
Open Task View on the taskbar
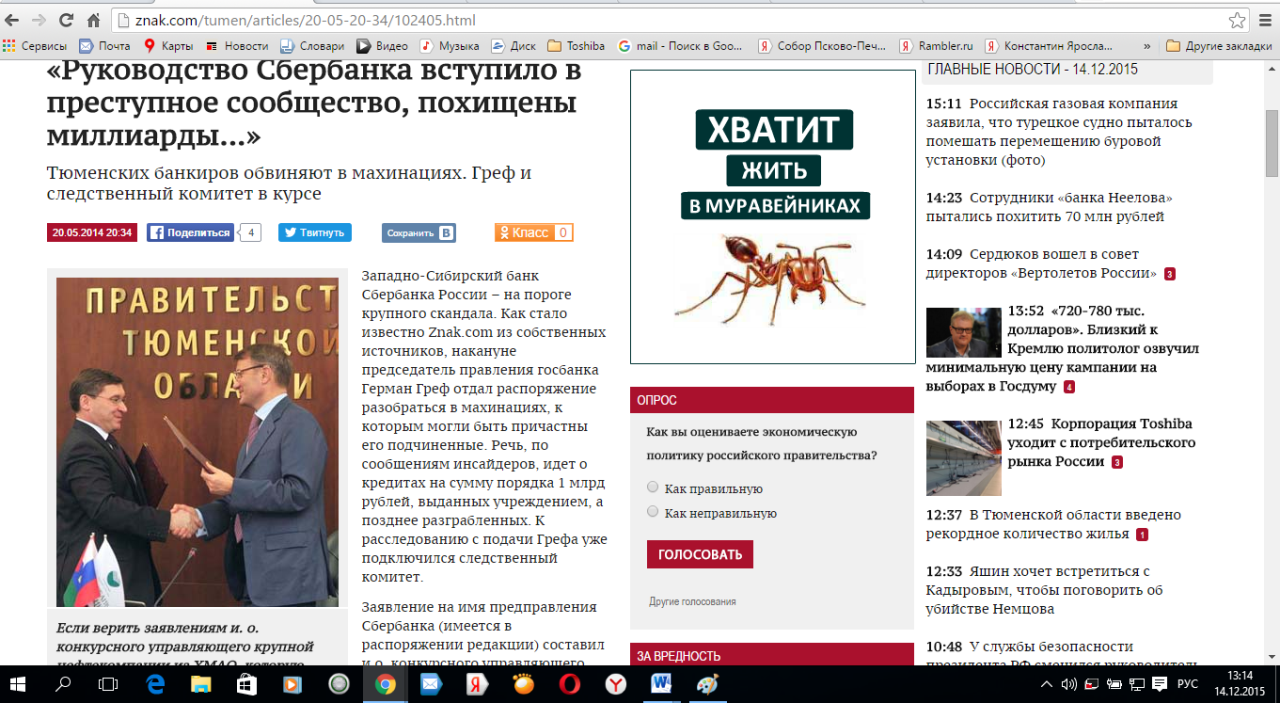point(108,685)
